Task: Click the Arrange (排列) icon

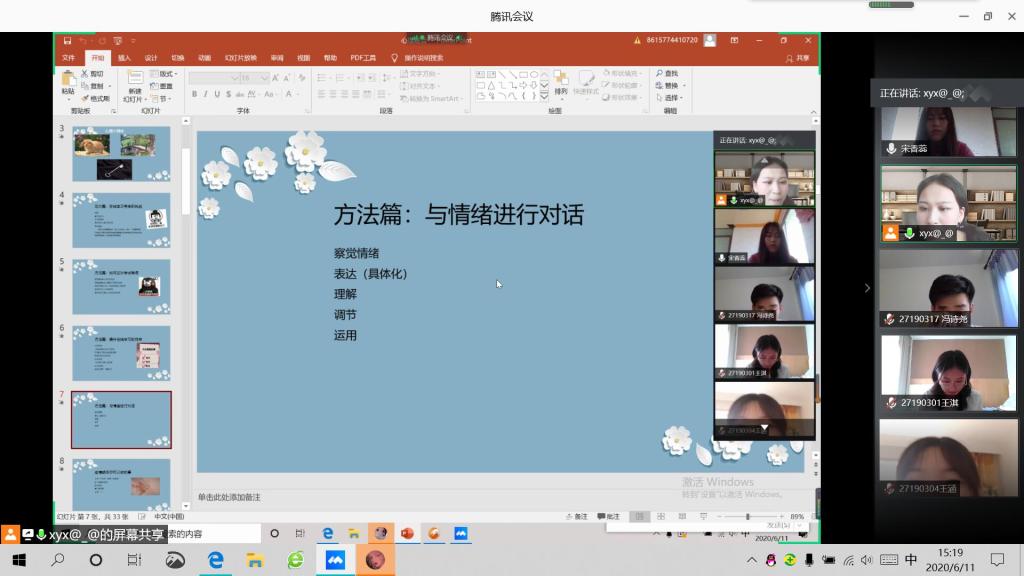Action: pos(561,79)
